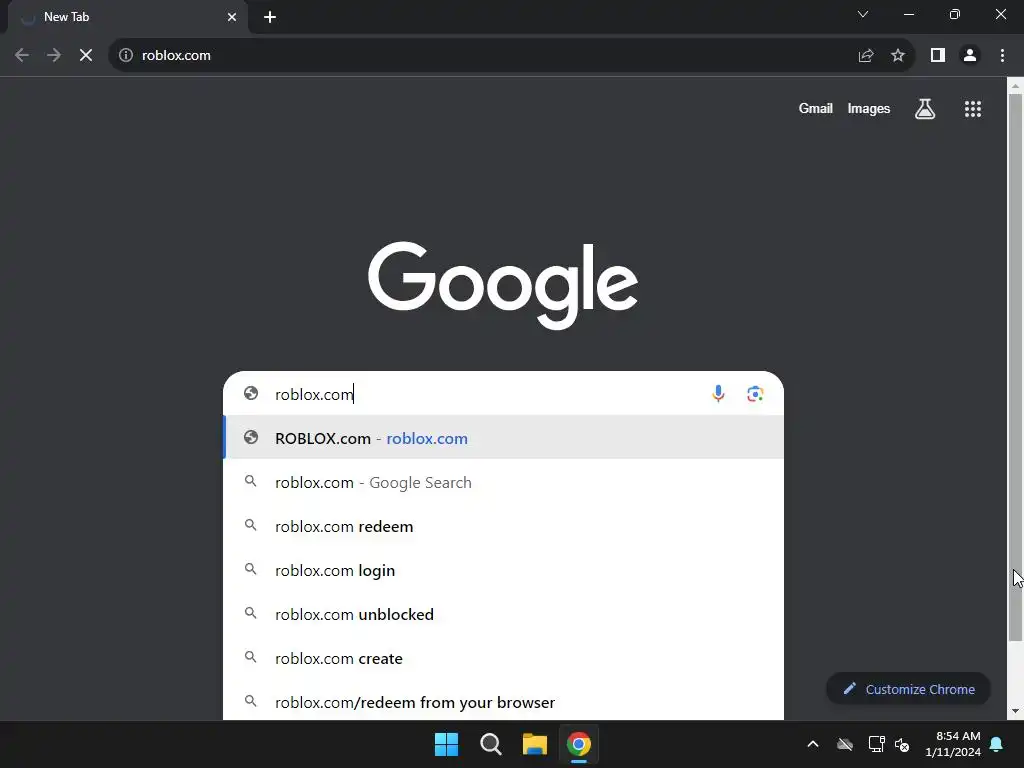Viewport: 1024px width, 768px height.
Task: Open the Chrome profile menu
Action: point(970,56)
